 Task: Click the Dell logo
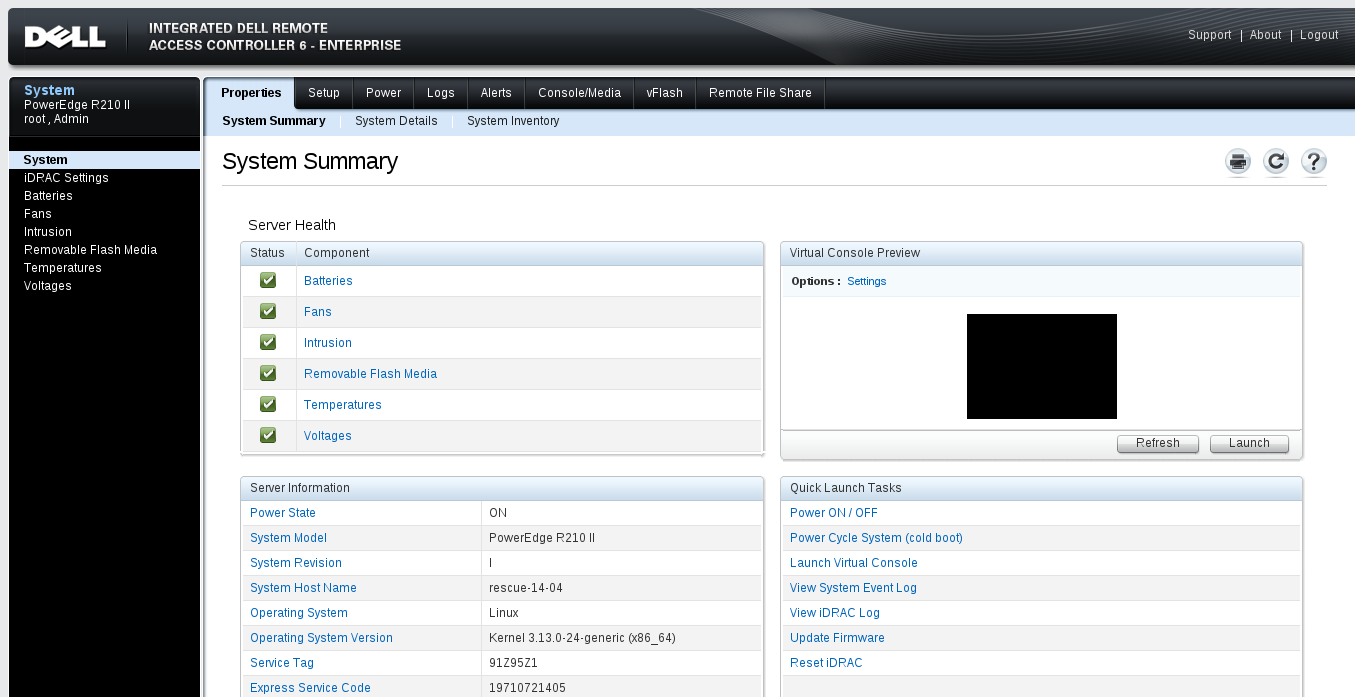tap(65, 37)
